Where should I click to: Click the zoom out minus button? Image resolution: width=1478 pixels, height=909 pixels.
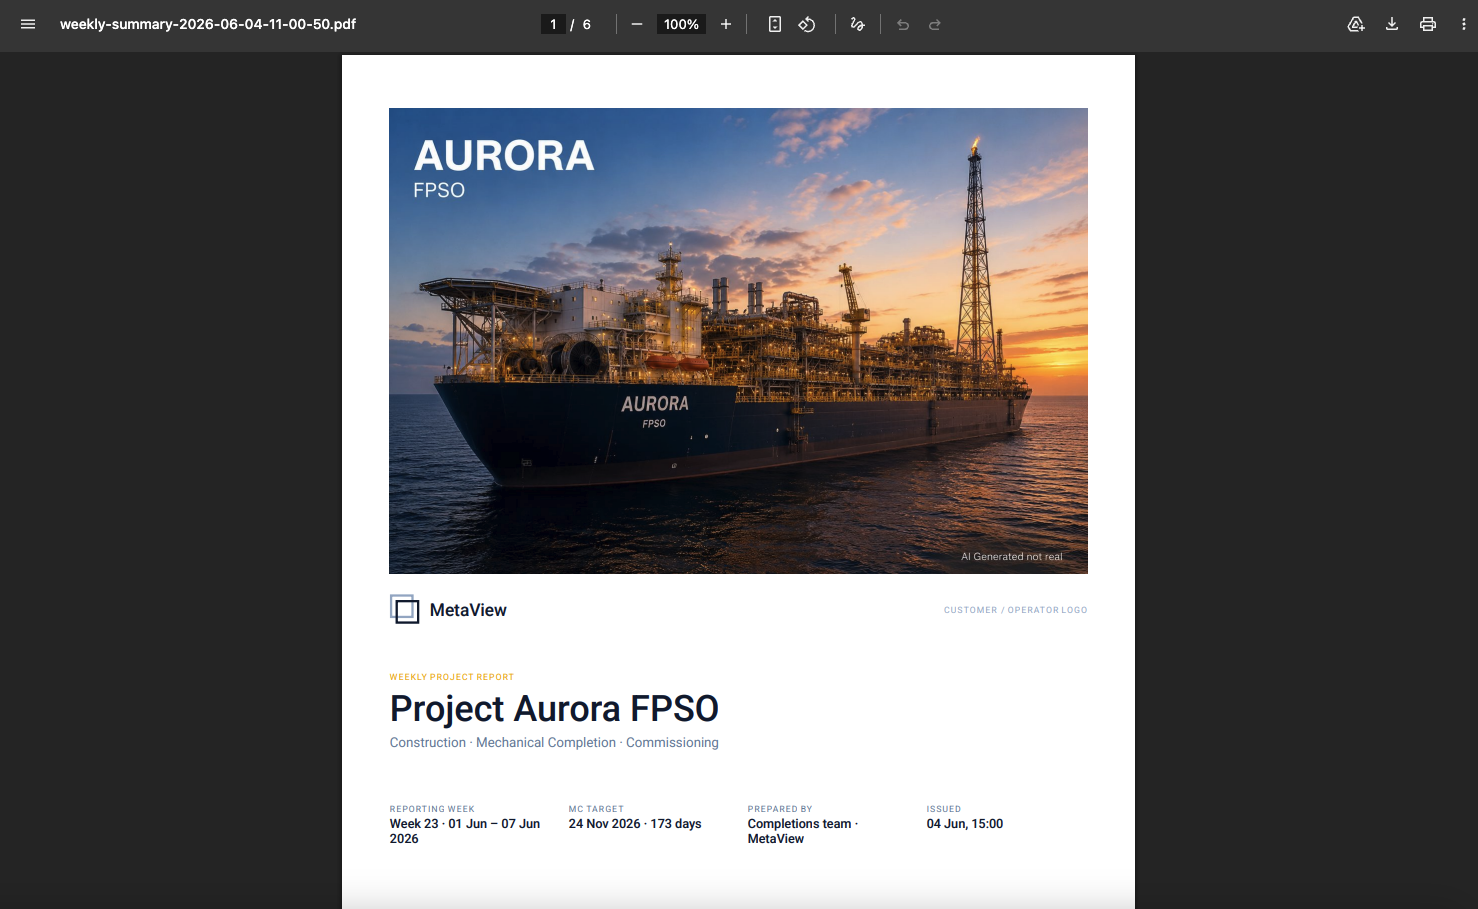pos(637,24)
